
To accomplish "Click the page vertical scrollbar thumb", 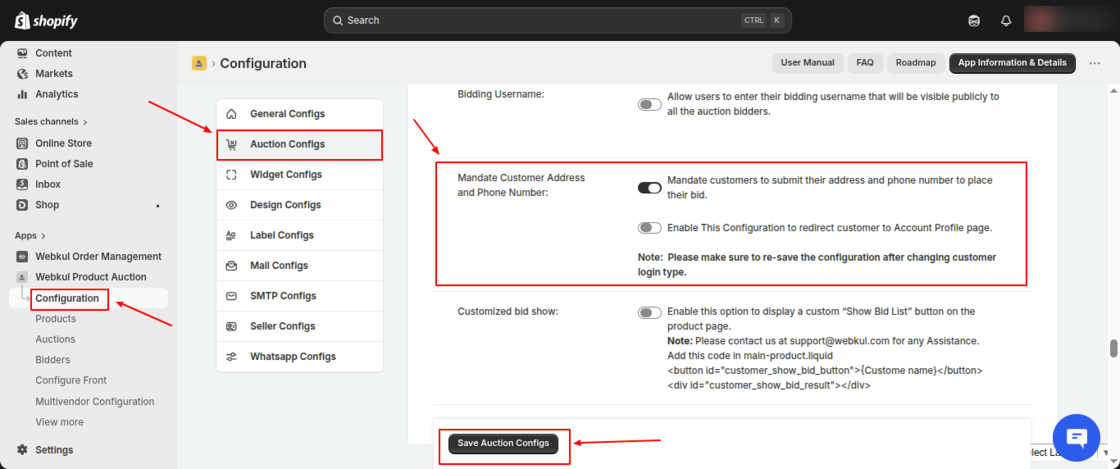I will click(x=1113, y=348).
